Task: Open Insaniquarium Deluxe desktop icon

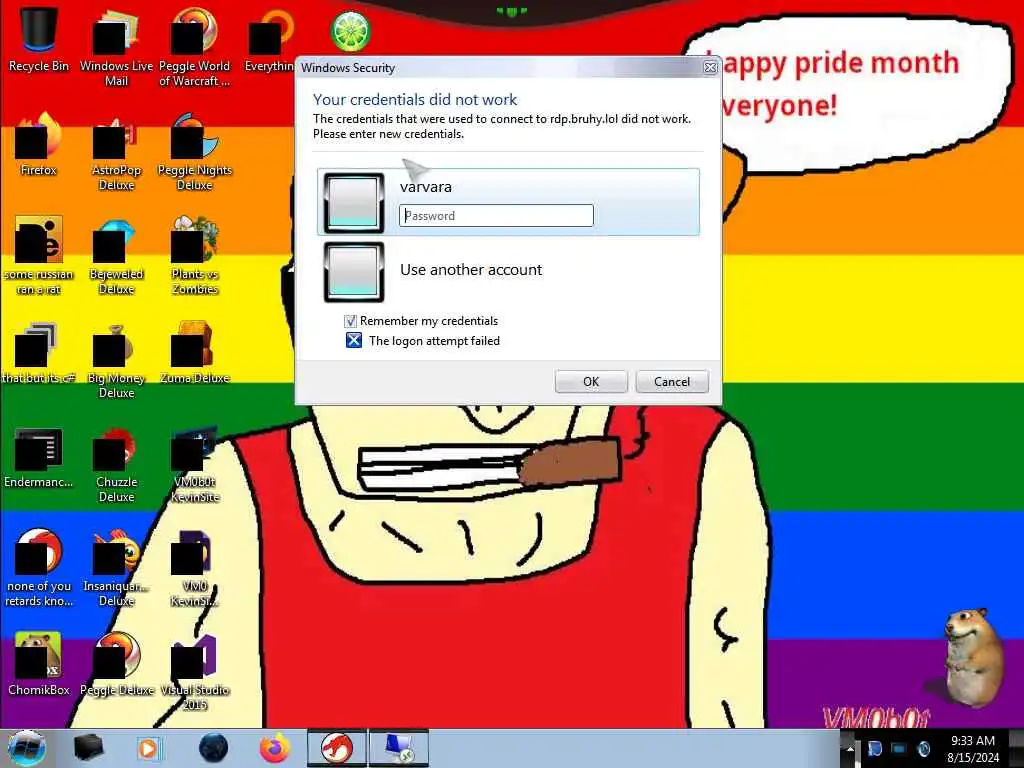Action: [x=116, y=567]
